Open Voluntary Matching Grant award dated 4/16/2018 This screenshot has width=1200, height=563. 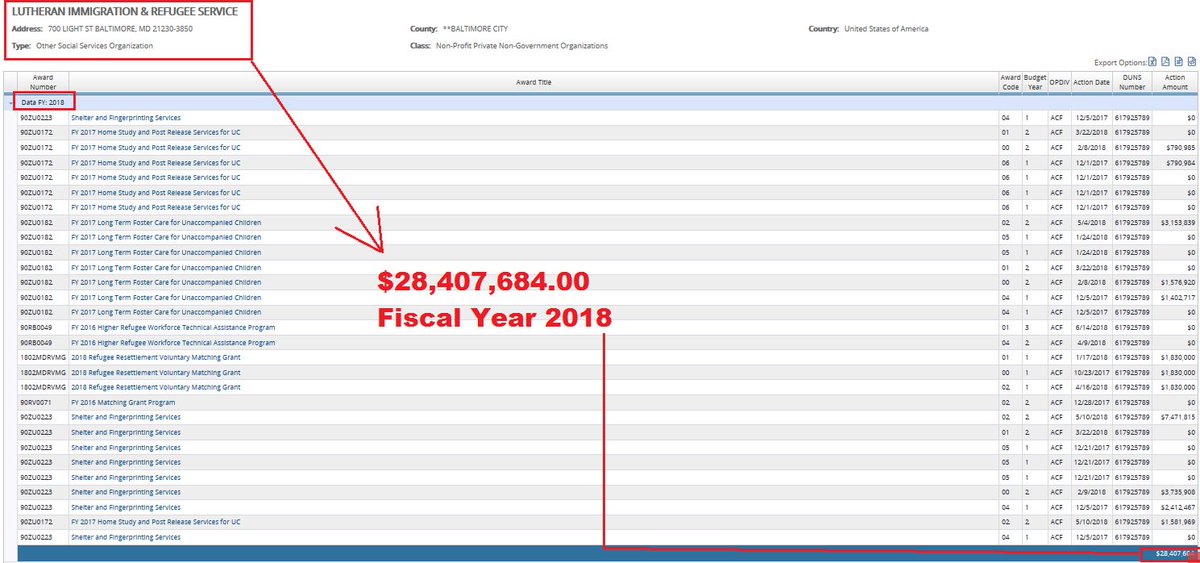click(x=156, y=388)
